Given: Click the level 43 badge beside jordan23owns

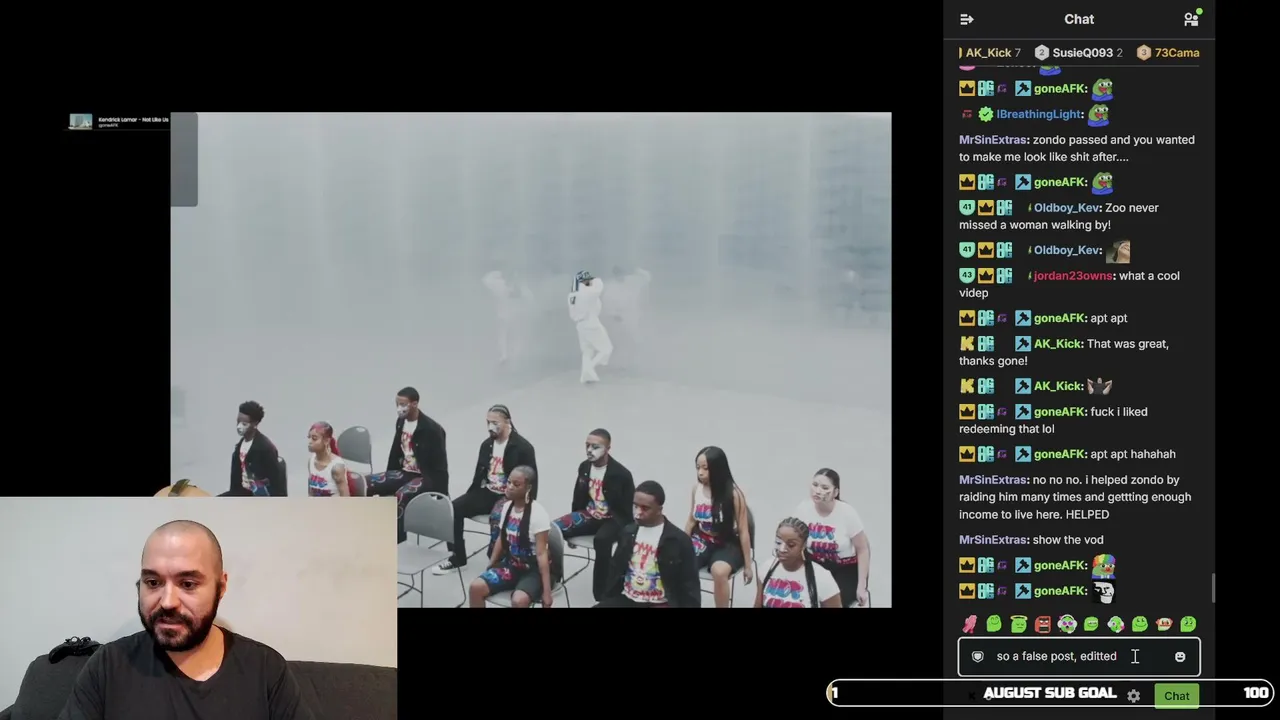Looking at the screenshot, I should [966, 276].
